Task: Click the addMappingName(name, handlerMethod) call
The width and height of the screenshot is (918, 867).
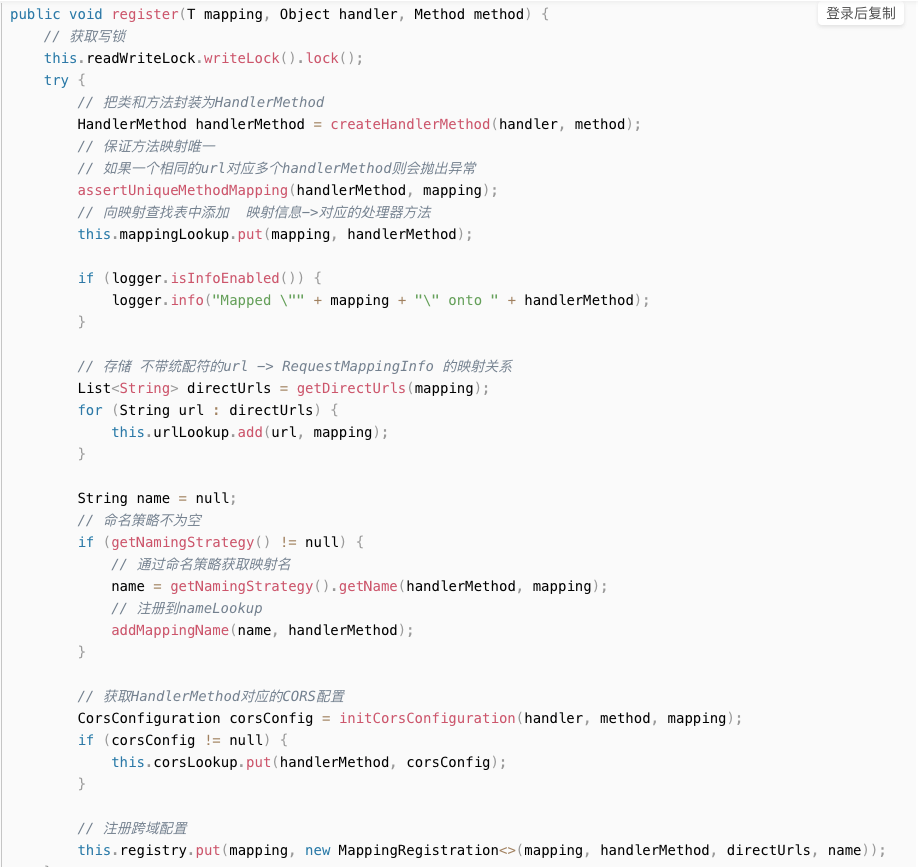Action: tap(262, 630)
